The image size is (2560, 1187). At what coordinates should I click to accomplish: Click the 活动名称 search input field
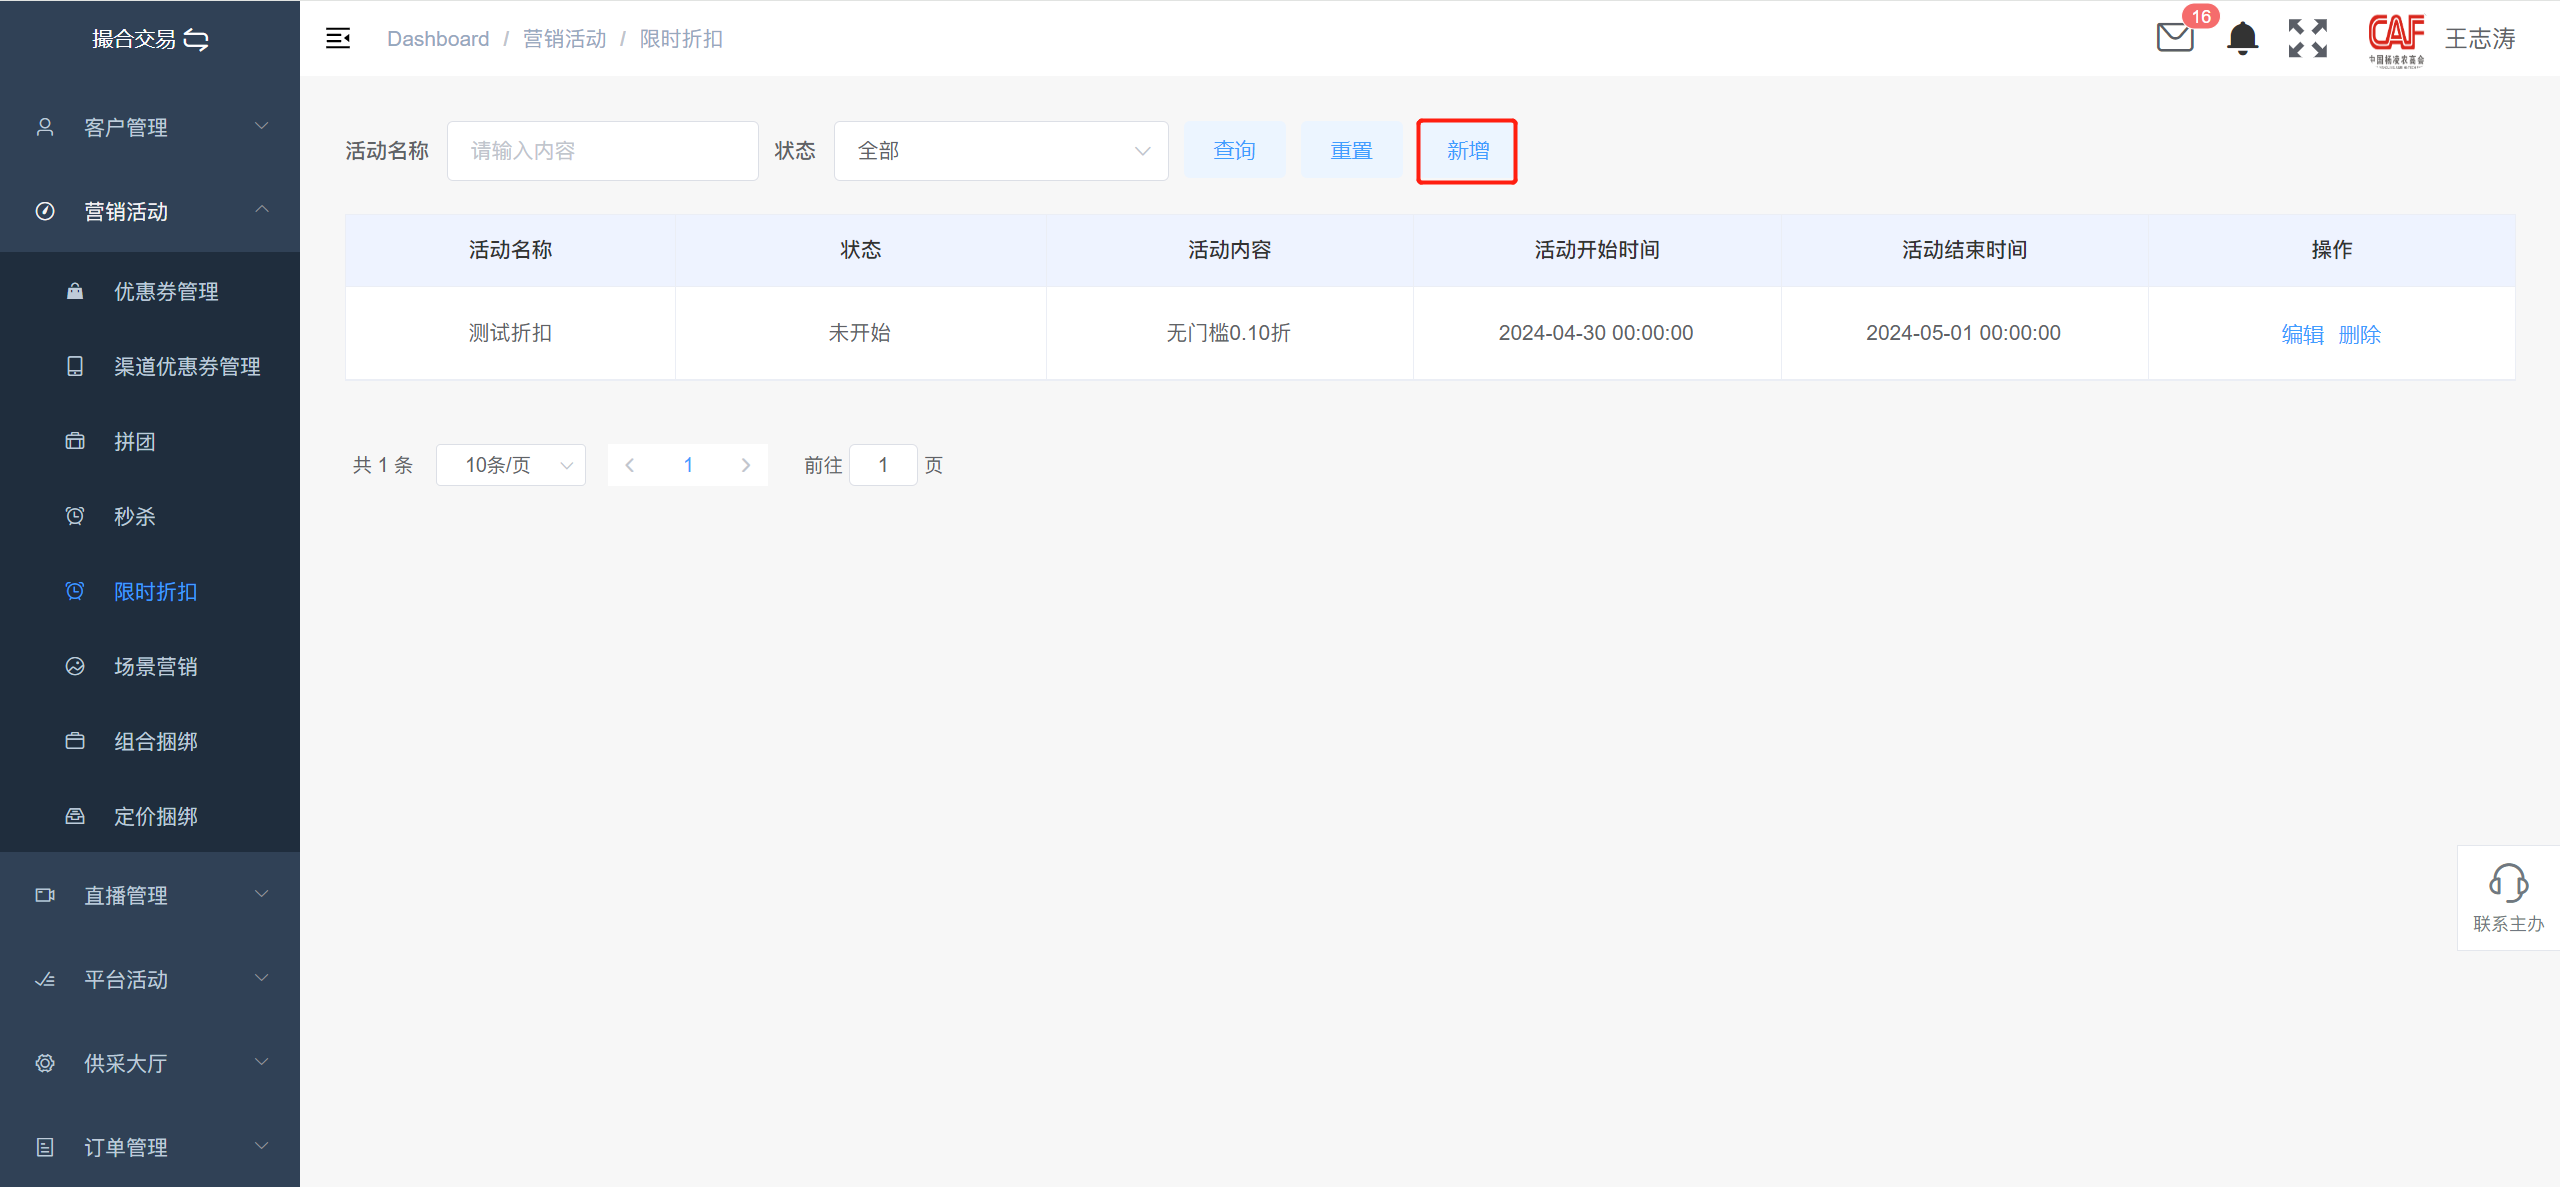pos(602,151)
